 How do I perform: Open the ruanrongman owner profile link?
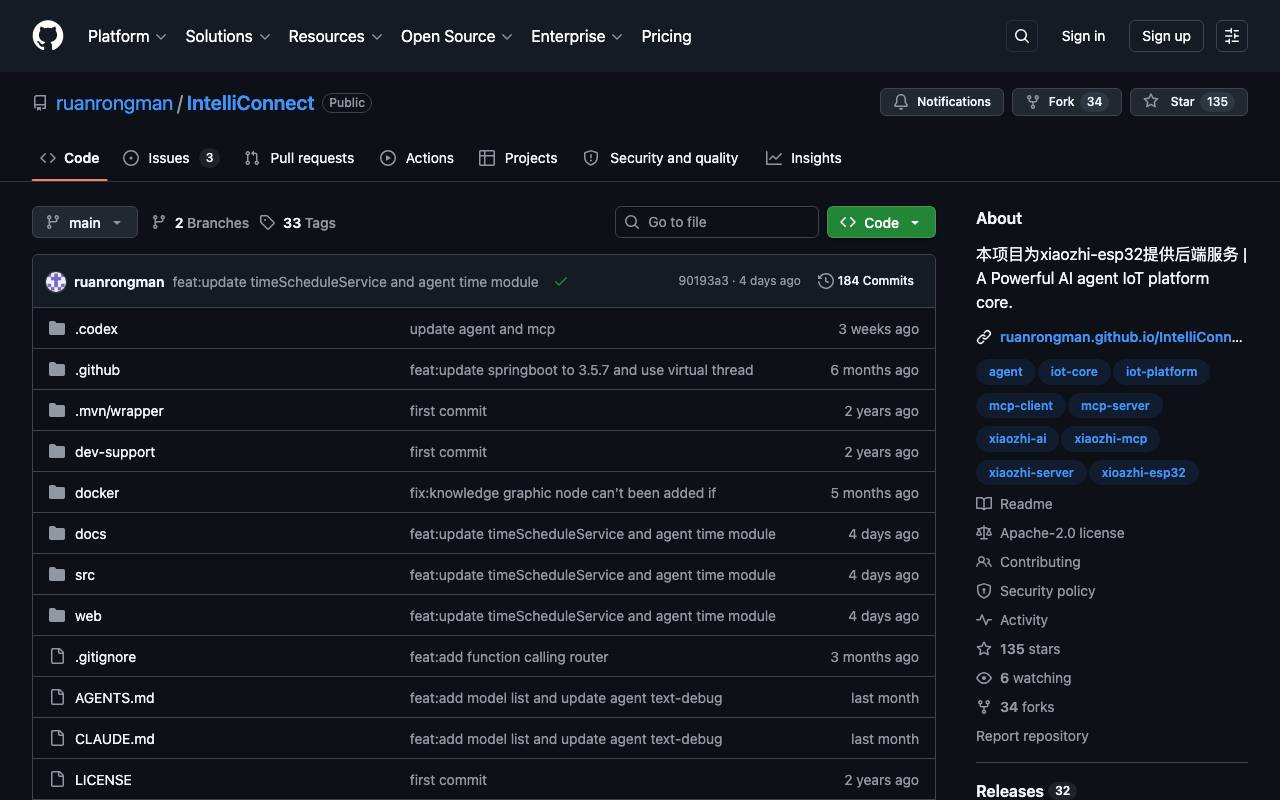tap(114, 103)
